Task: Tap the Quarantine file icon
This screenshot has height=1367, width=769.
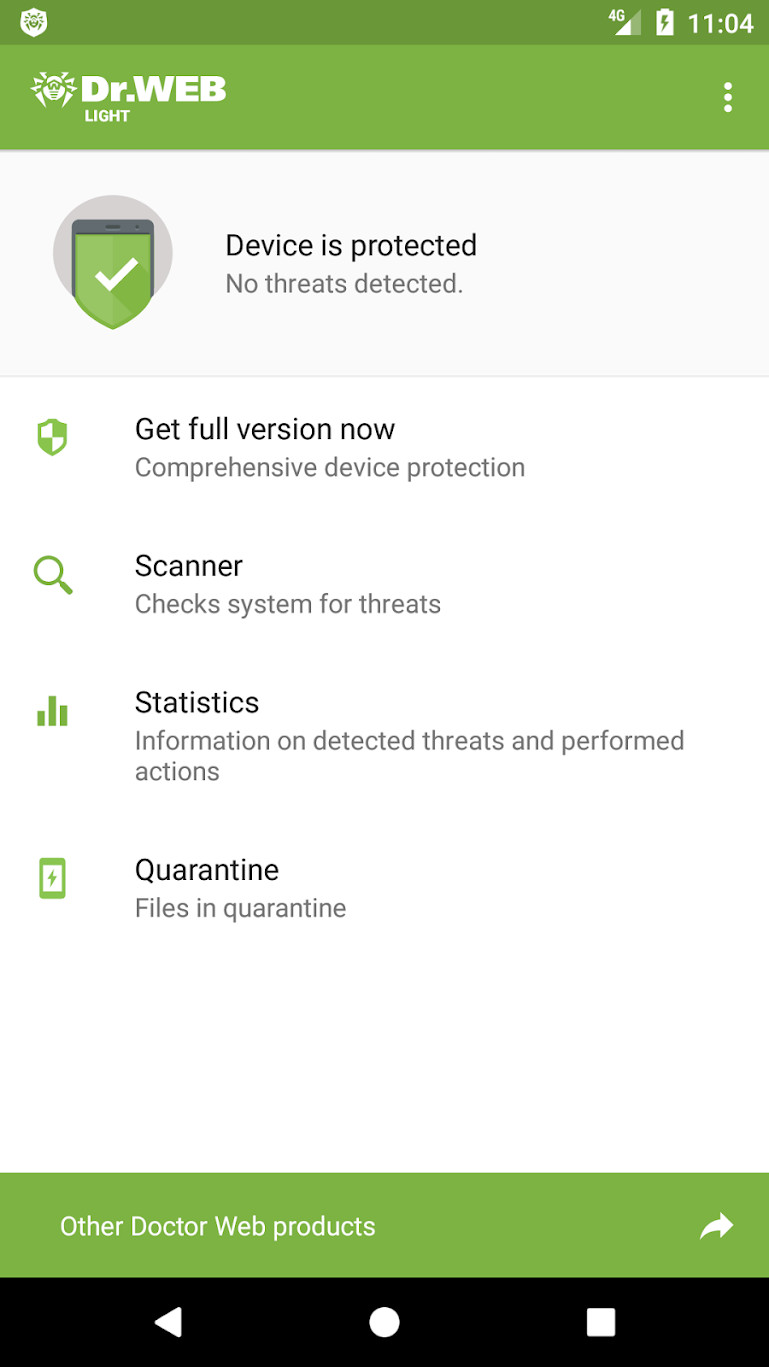Action: [x=52, y=878]
